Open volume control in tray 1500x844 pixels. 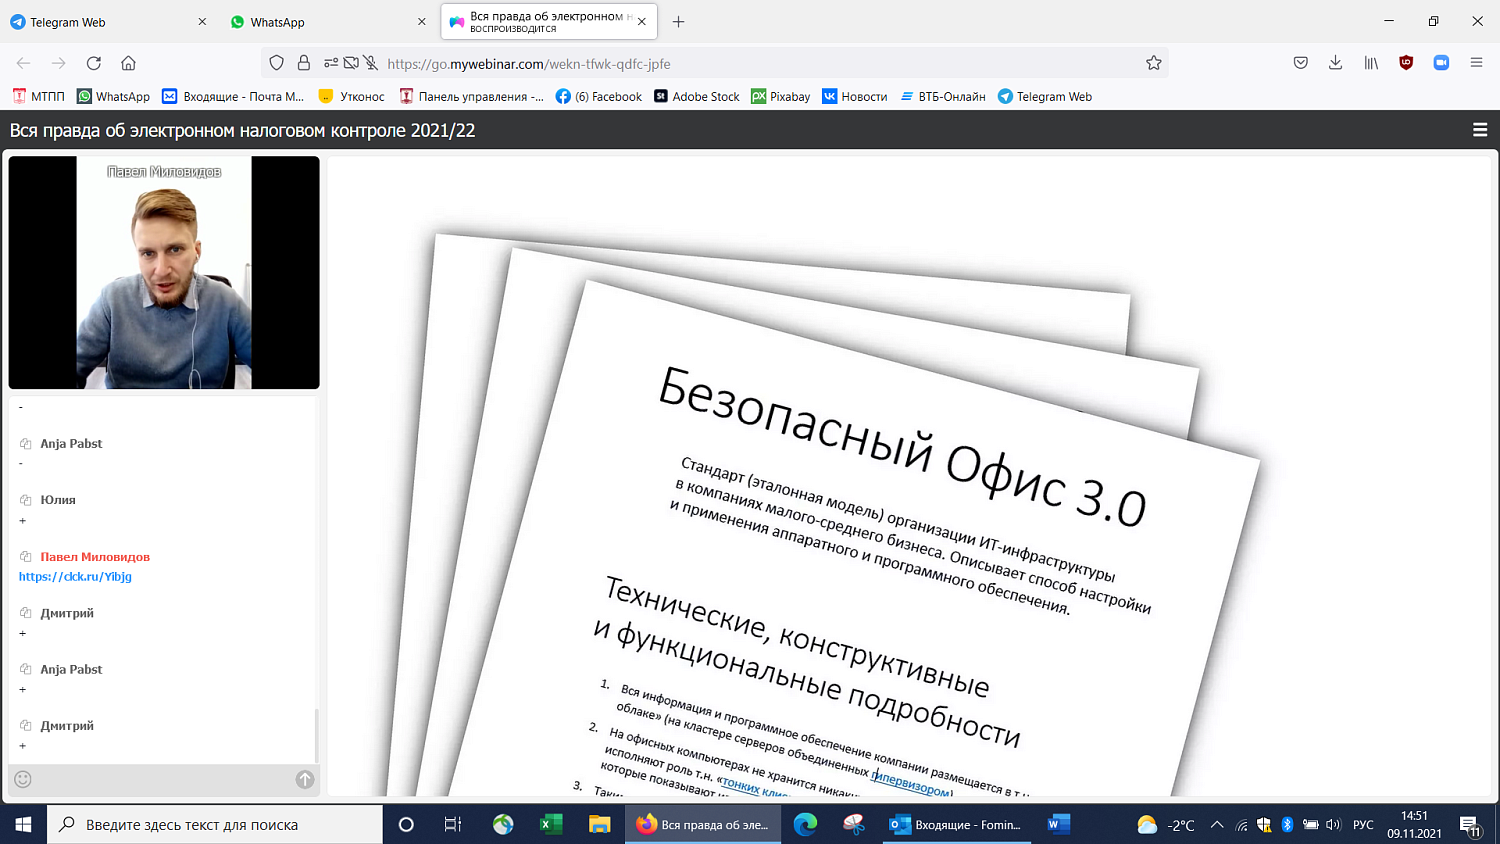(x=1333, y=825)
